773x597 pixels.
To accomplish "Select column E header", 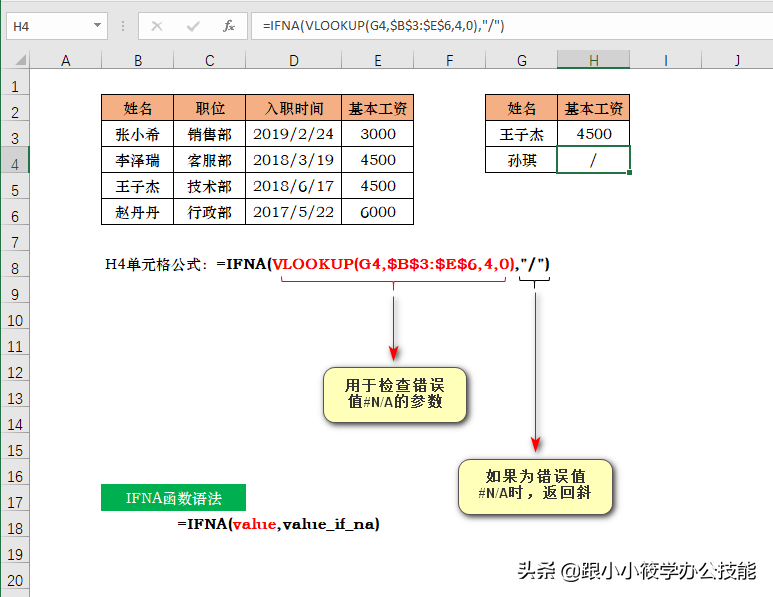I will pyautogui.click(x=378, y=60).
